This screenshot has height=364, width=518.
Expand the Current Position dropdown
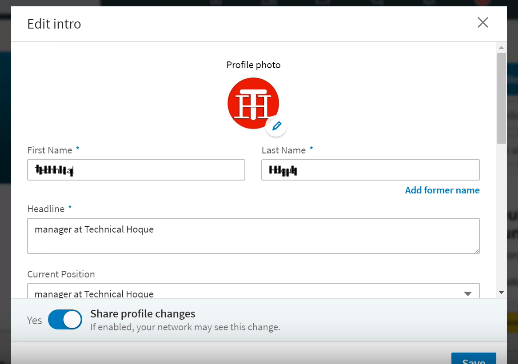pos(253,291)
